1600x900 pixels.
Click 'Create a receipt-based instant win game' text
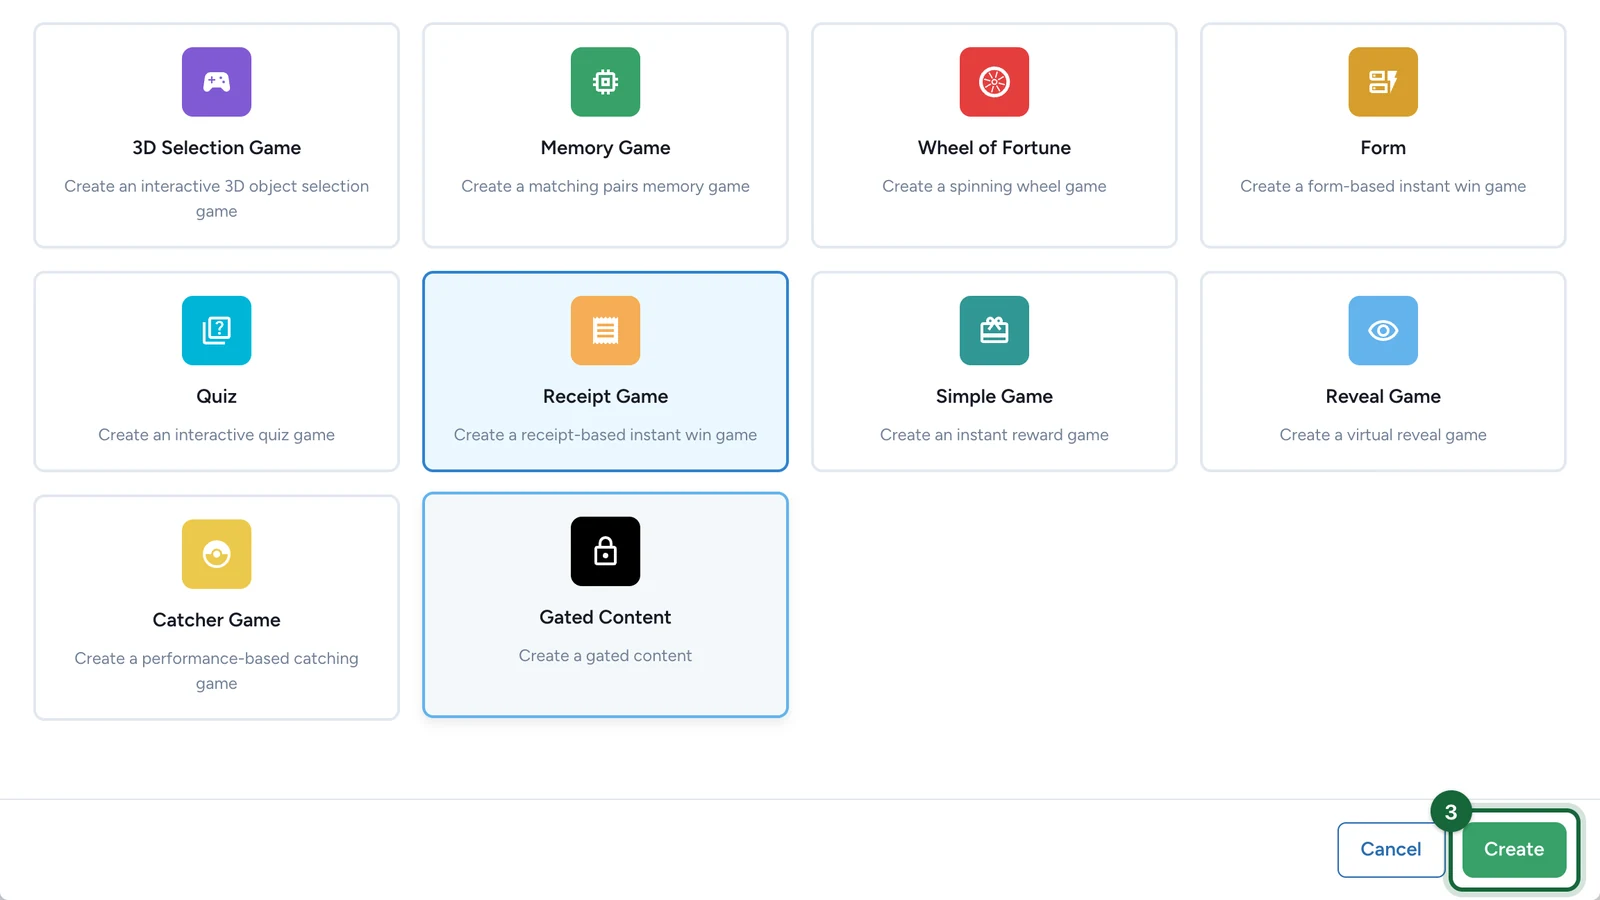(605, 435)
